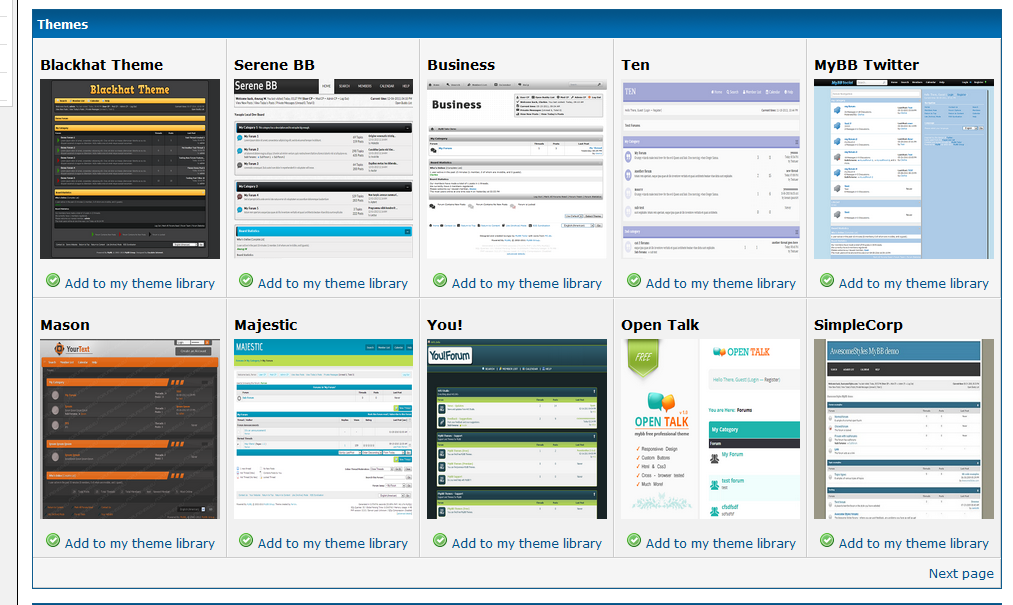
Task: Open the SimpleCorp preview thumbnail
Action: click(904, 429)
